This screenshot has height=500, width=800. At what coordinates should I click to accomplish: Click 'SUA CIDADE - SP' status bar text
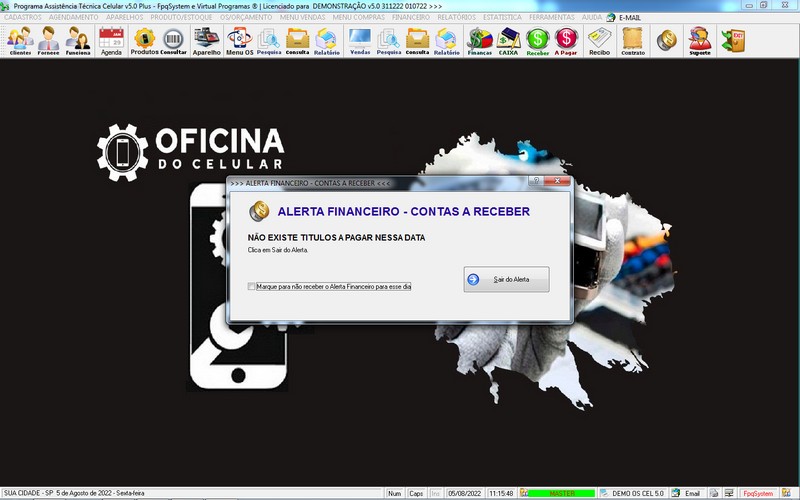coord(29,493)
